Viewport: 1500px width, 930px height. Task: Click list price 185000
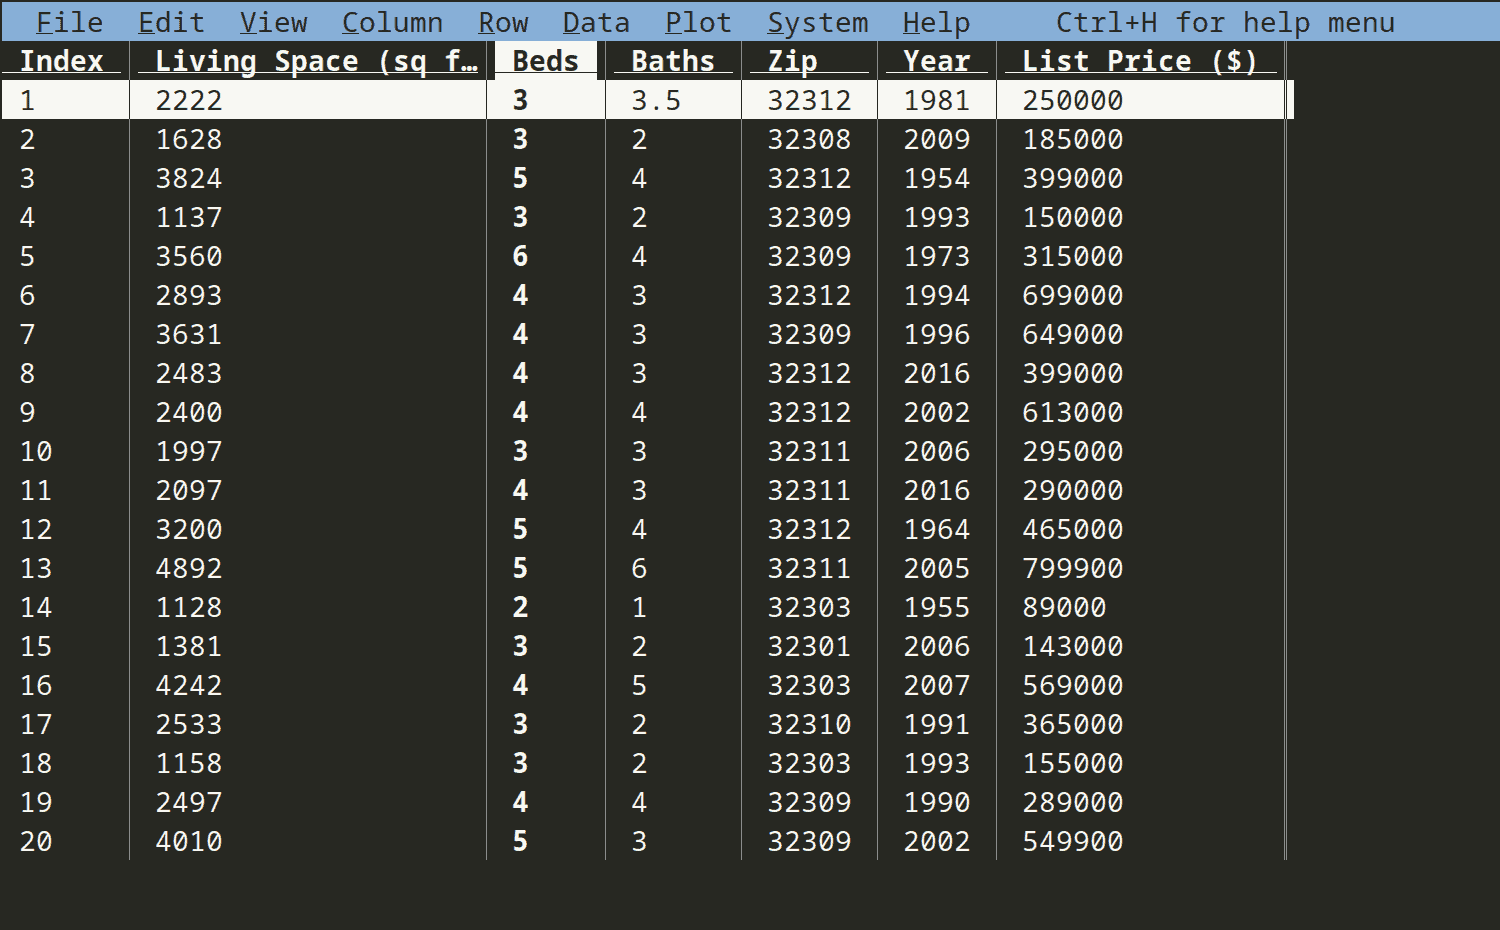click(x=1073, y=139)
